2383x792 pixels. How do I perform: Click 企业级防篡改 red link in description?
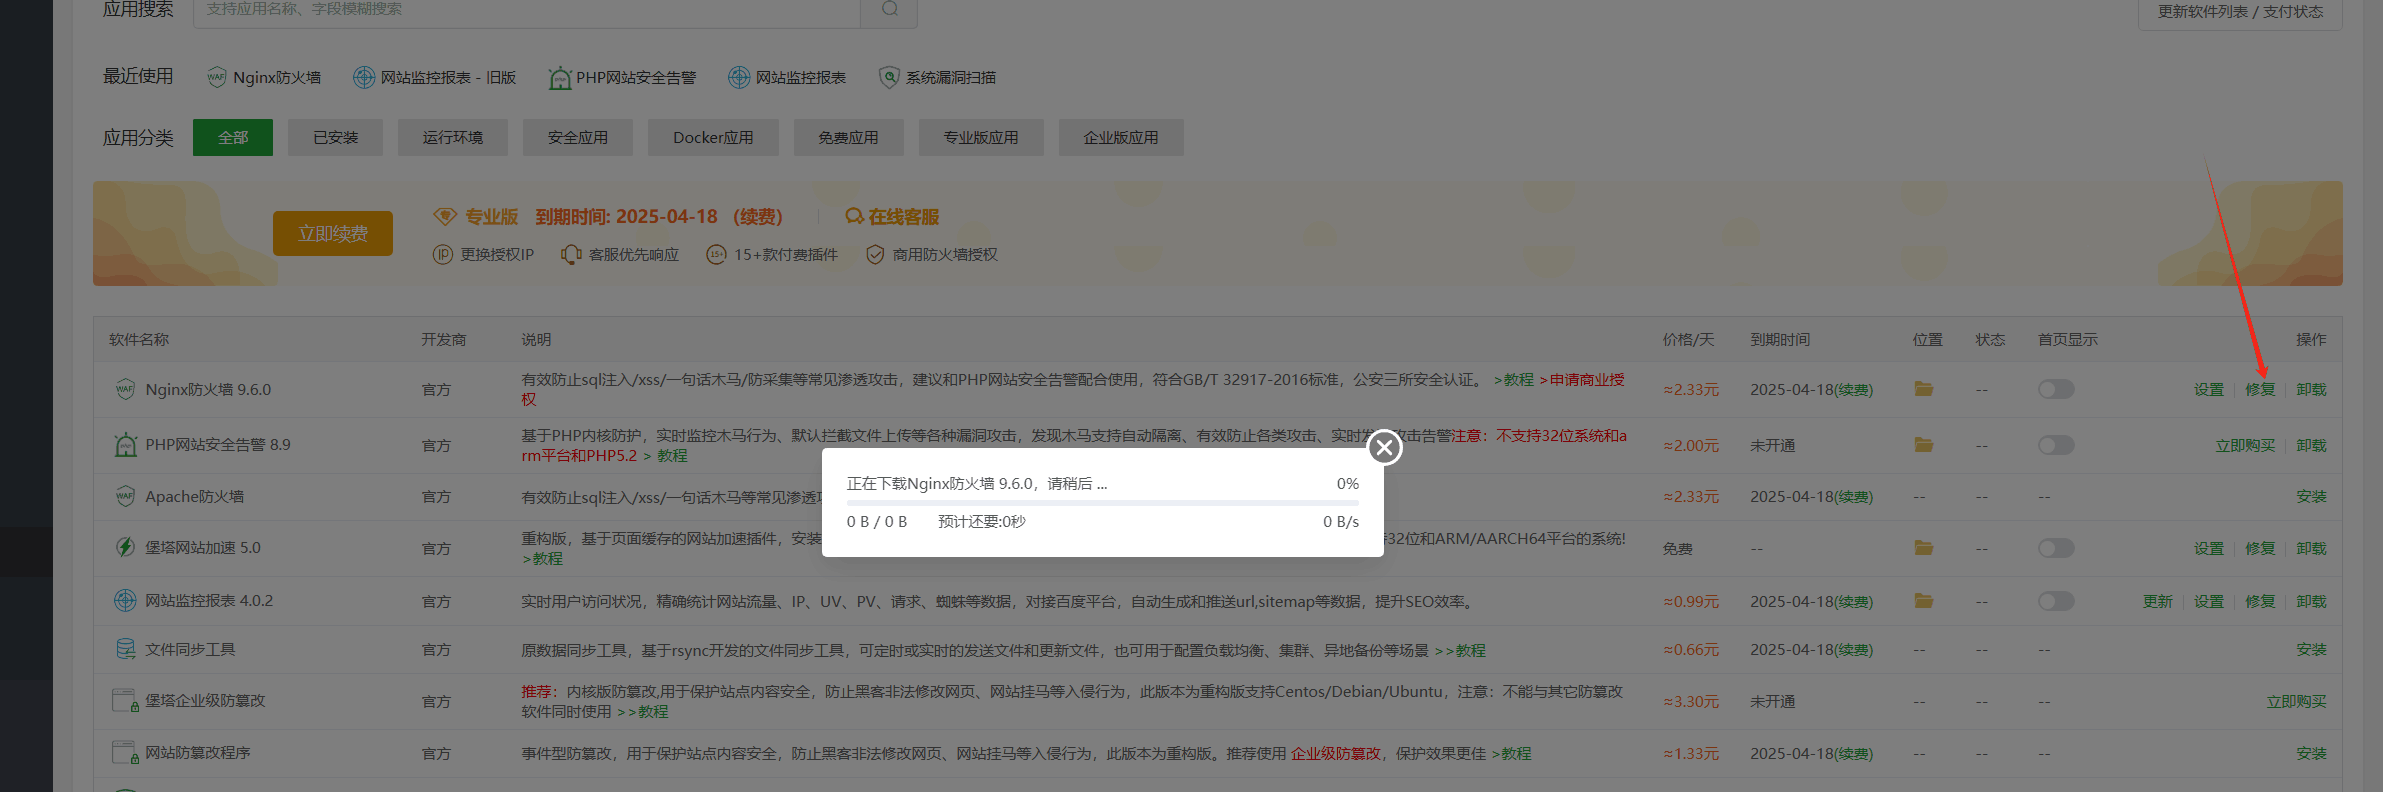[x=1335, y=753]
